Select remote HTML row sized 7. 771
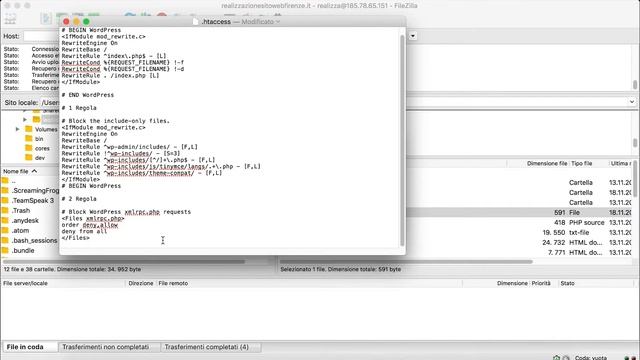This screenshot has width=640, height=360. pos(519,252)
